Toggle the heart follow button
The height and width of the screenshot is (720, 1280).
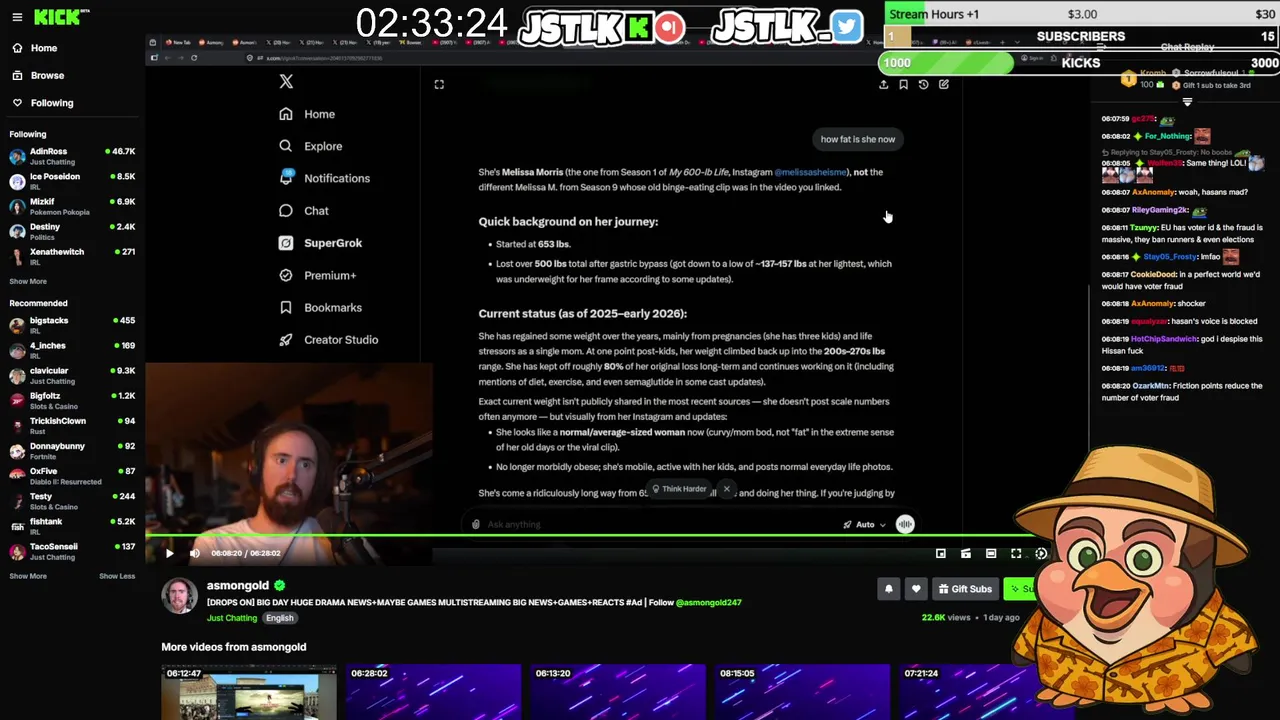tap(916, 589)
